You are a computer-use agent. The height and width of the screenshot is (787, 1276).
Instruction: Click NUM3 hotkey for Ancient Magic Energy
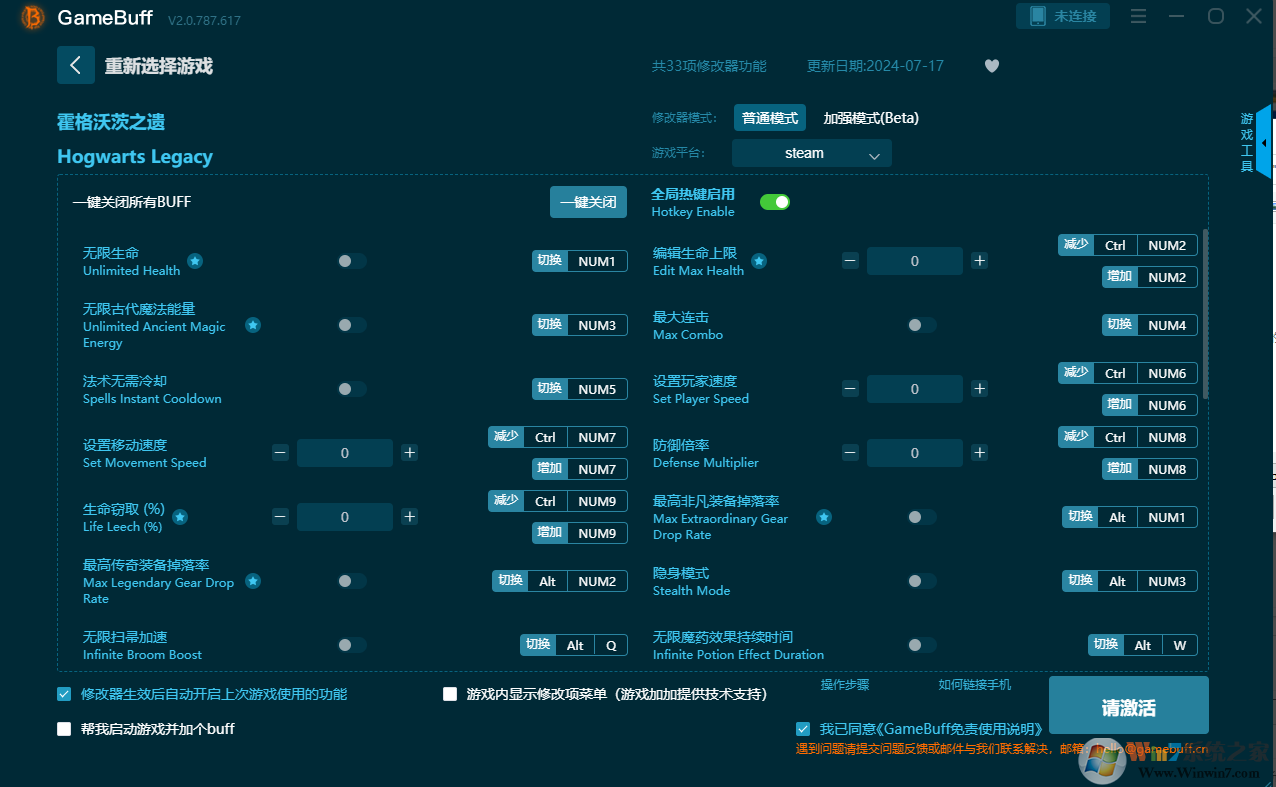point(597,325)
